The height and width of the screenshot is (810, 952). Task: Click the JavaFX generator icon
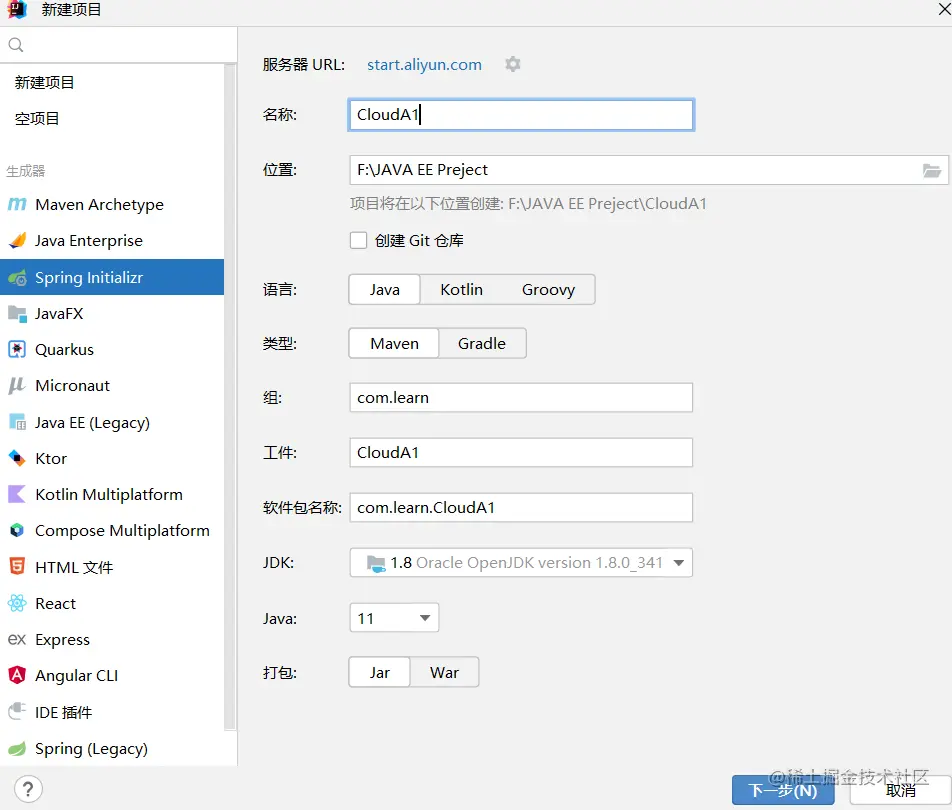[x=17, y=313]
